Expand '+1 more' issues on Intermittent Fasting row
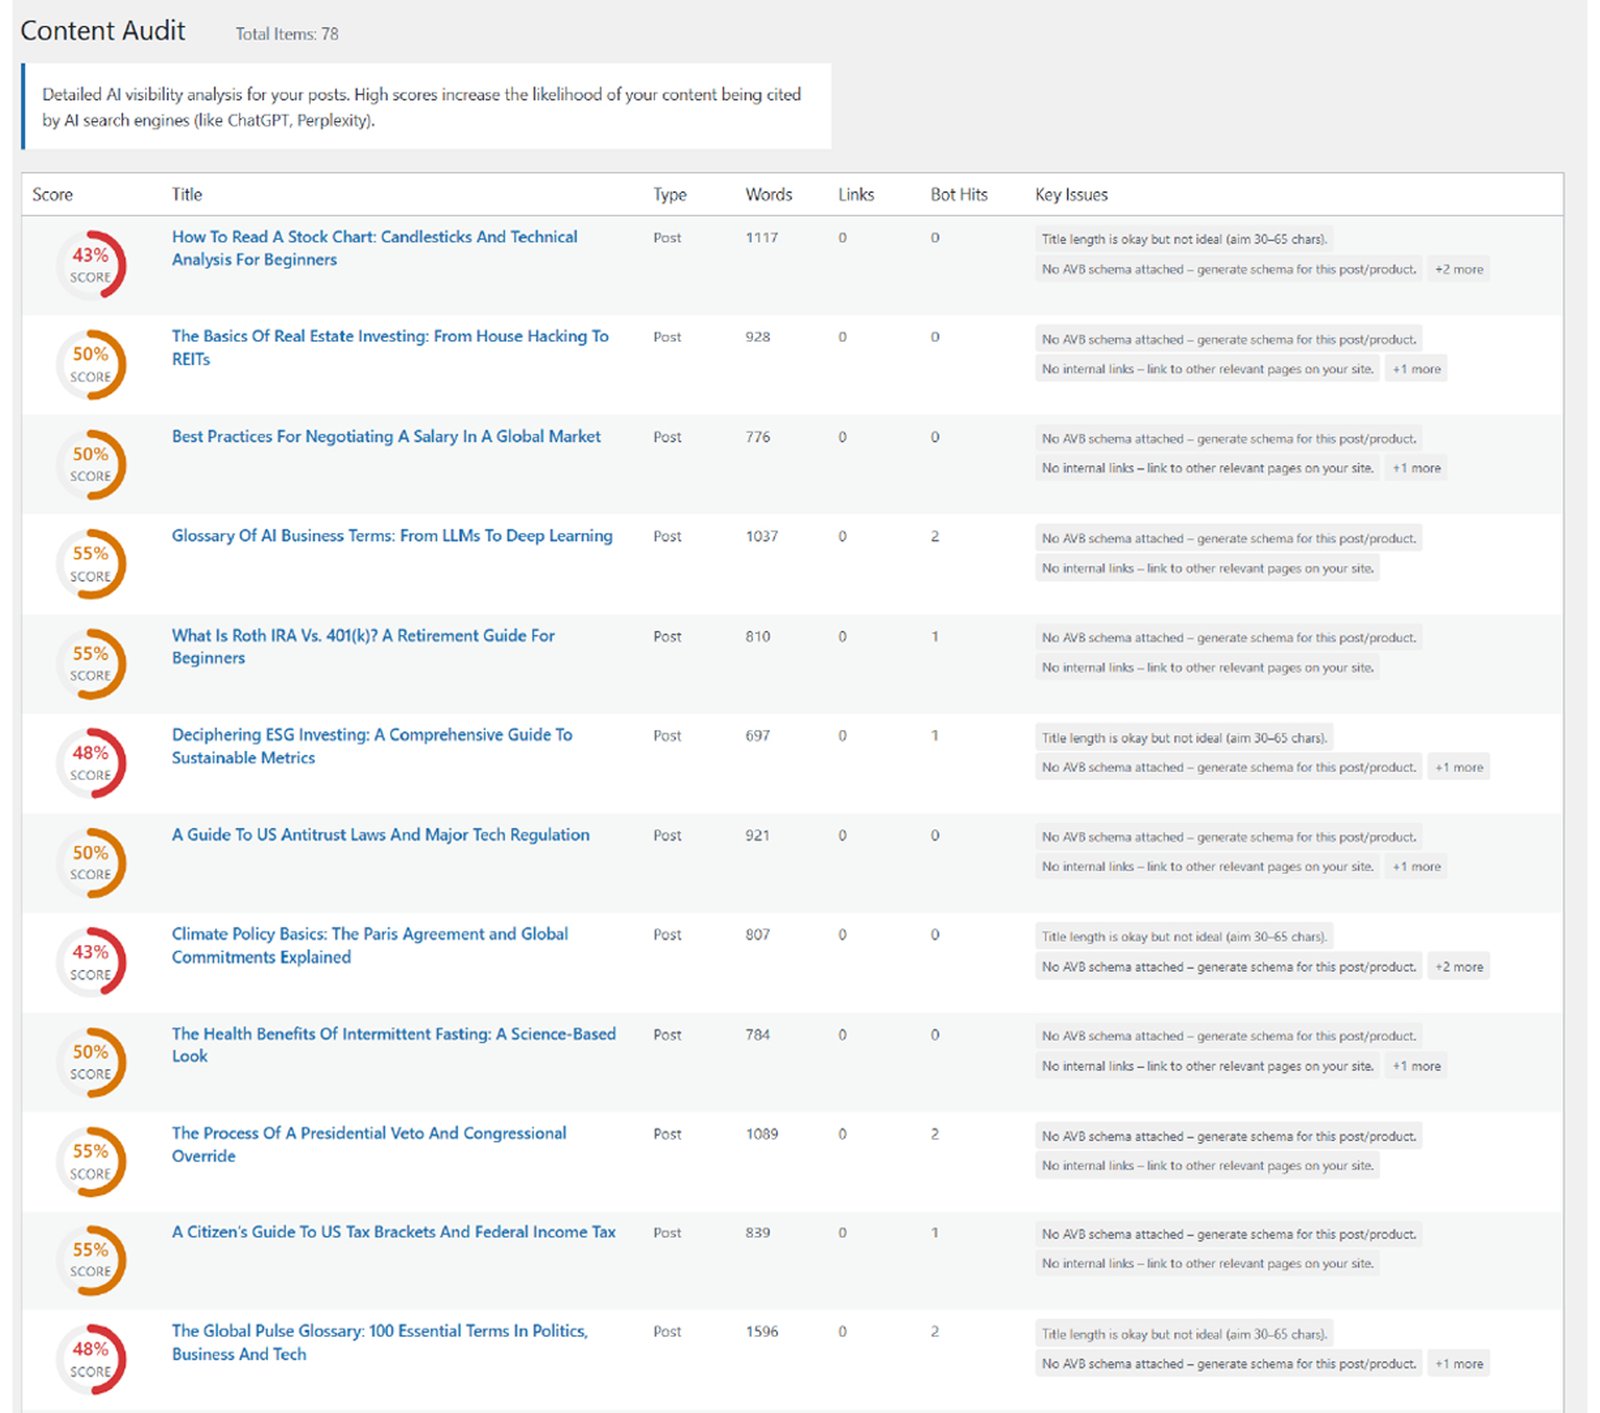Viewport: 1600px width, 1413px height. (1417, 1066)
